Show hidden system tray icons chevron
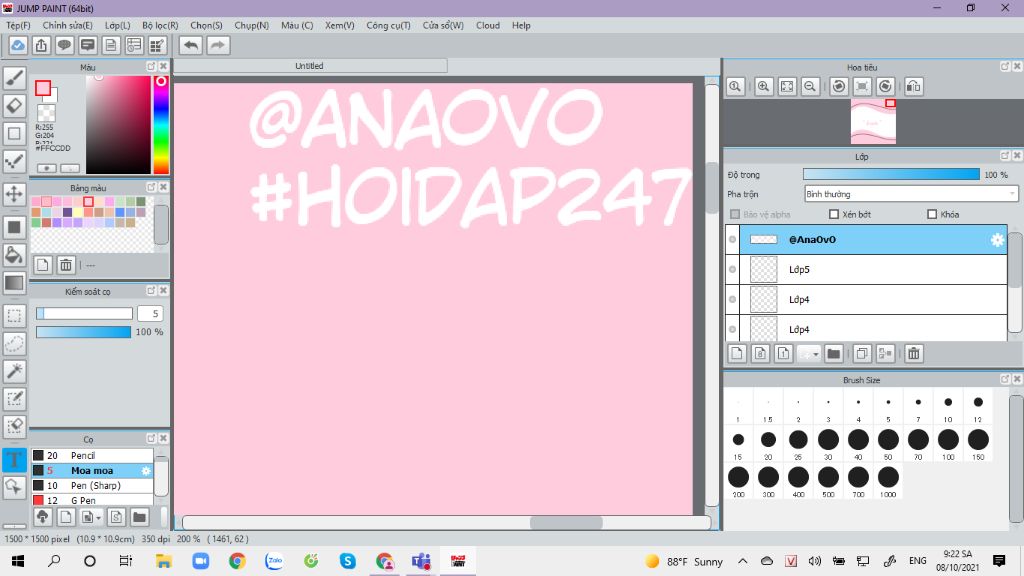This screenshot has width=1024, height=576. [743, 561]
